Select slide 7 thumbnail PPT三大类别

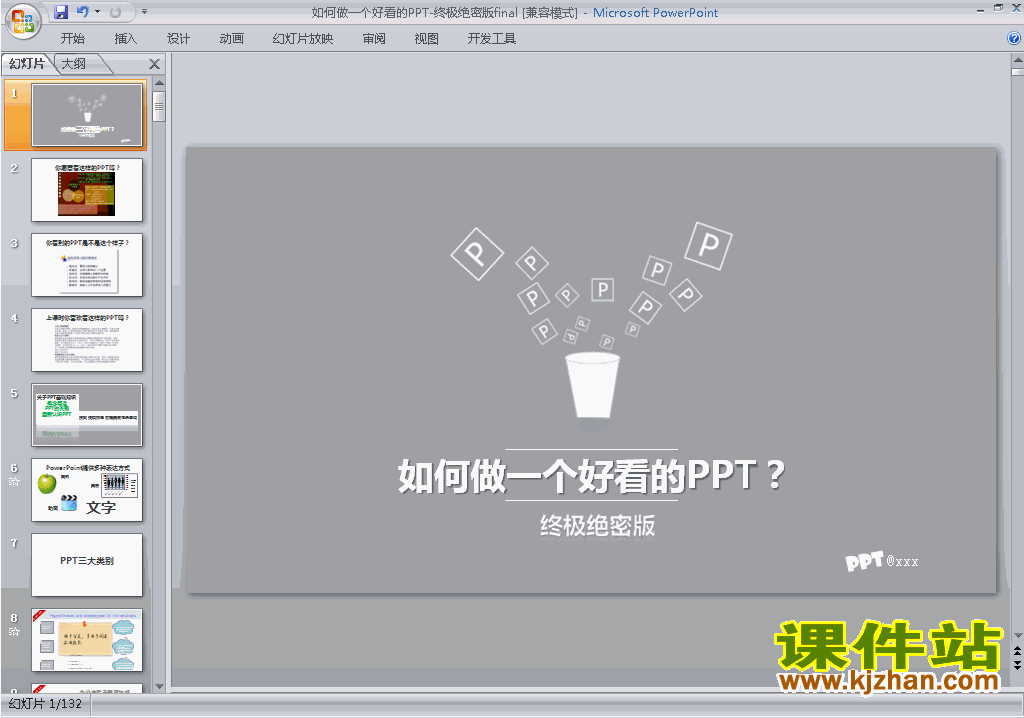87,565
